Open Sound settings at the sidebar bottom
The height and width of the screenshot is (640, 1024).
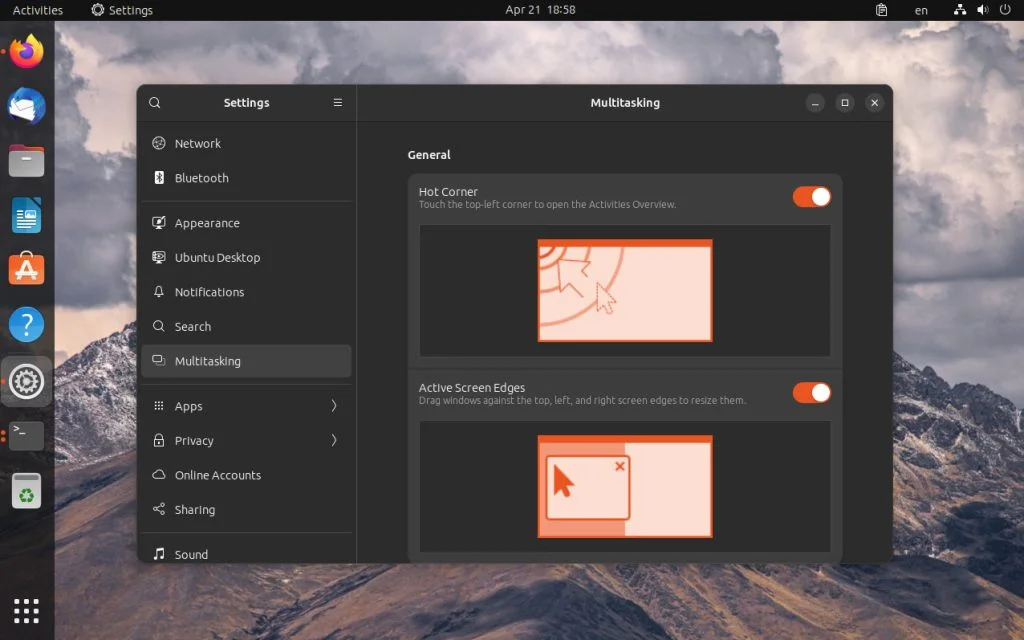pyautogui.click(x=192, y=554)
